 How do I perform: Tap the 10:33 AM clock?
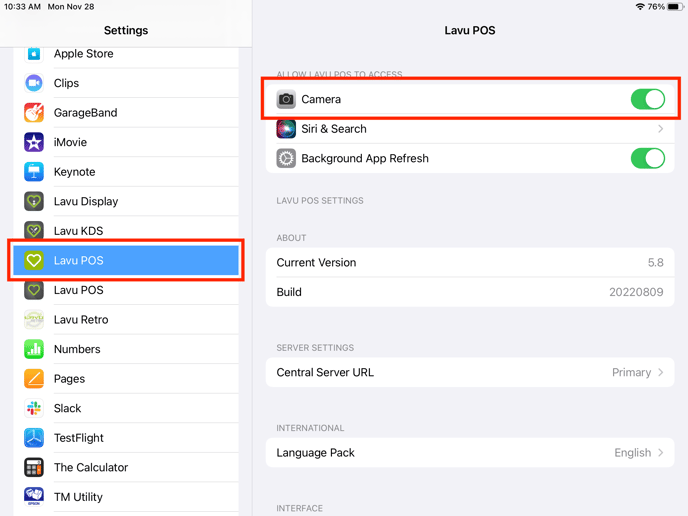[x=22, y=7]
